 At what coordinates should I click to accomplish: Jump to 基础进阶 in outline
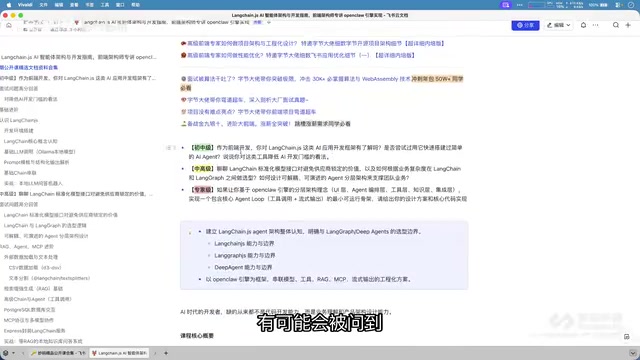coord(9,110)
